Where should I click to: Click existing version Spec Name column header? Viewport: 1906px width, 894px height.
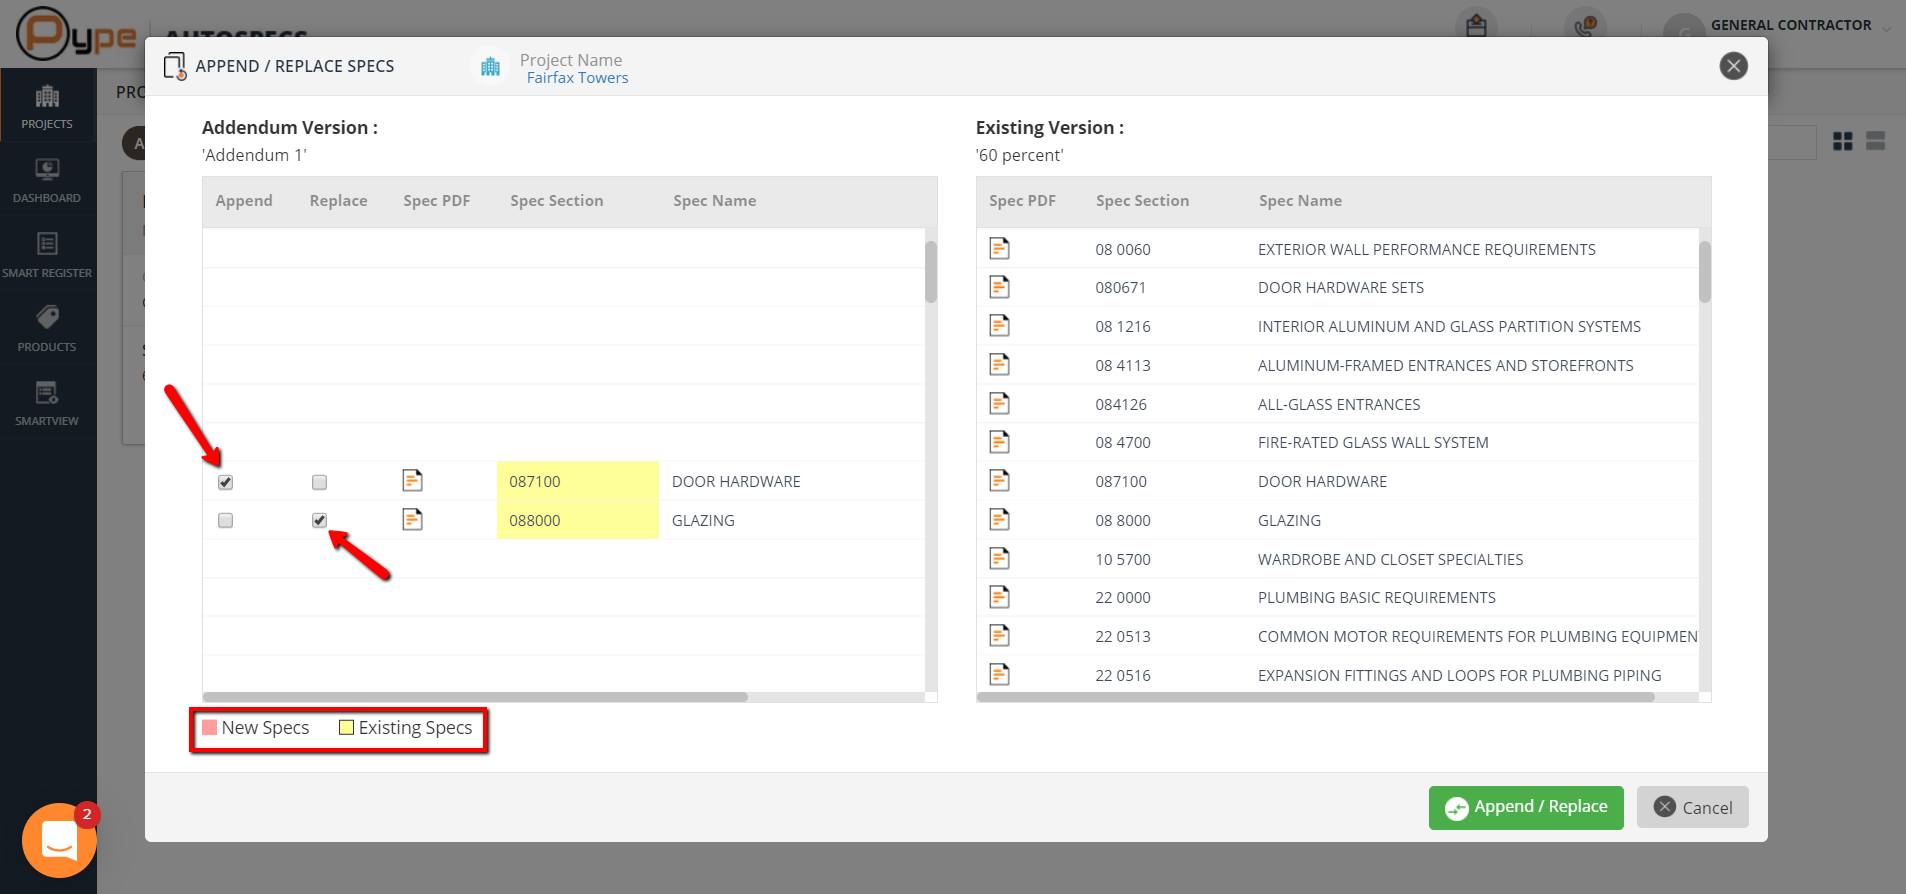[x=1301, y=201]
